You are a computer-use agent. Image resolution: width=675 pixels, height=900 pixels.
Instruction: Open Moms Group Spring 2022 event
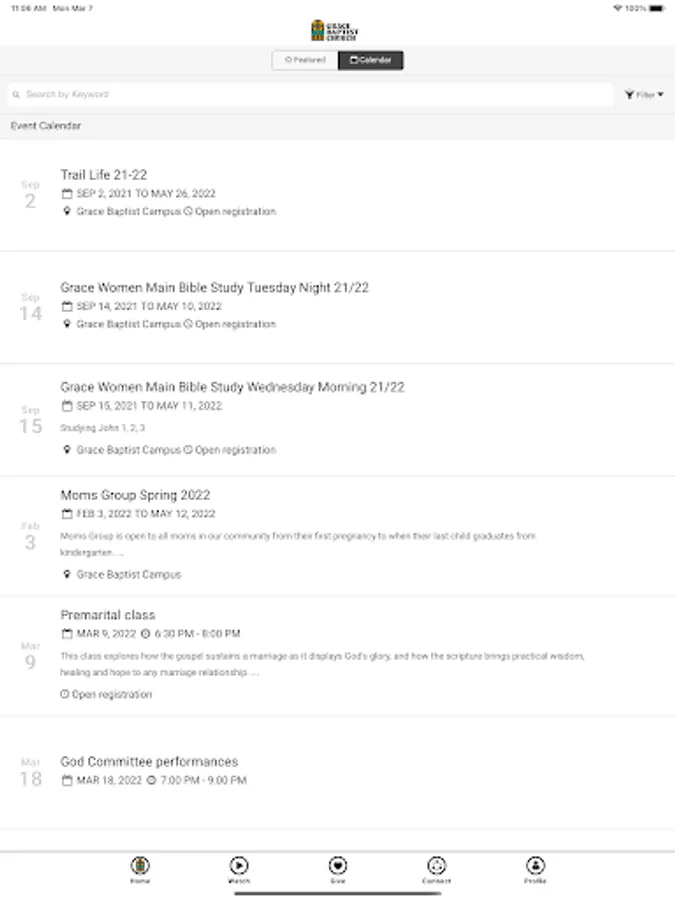tap(135, 495)
